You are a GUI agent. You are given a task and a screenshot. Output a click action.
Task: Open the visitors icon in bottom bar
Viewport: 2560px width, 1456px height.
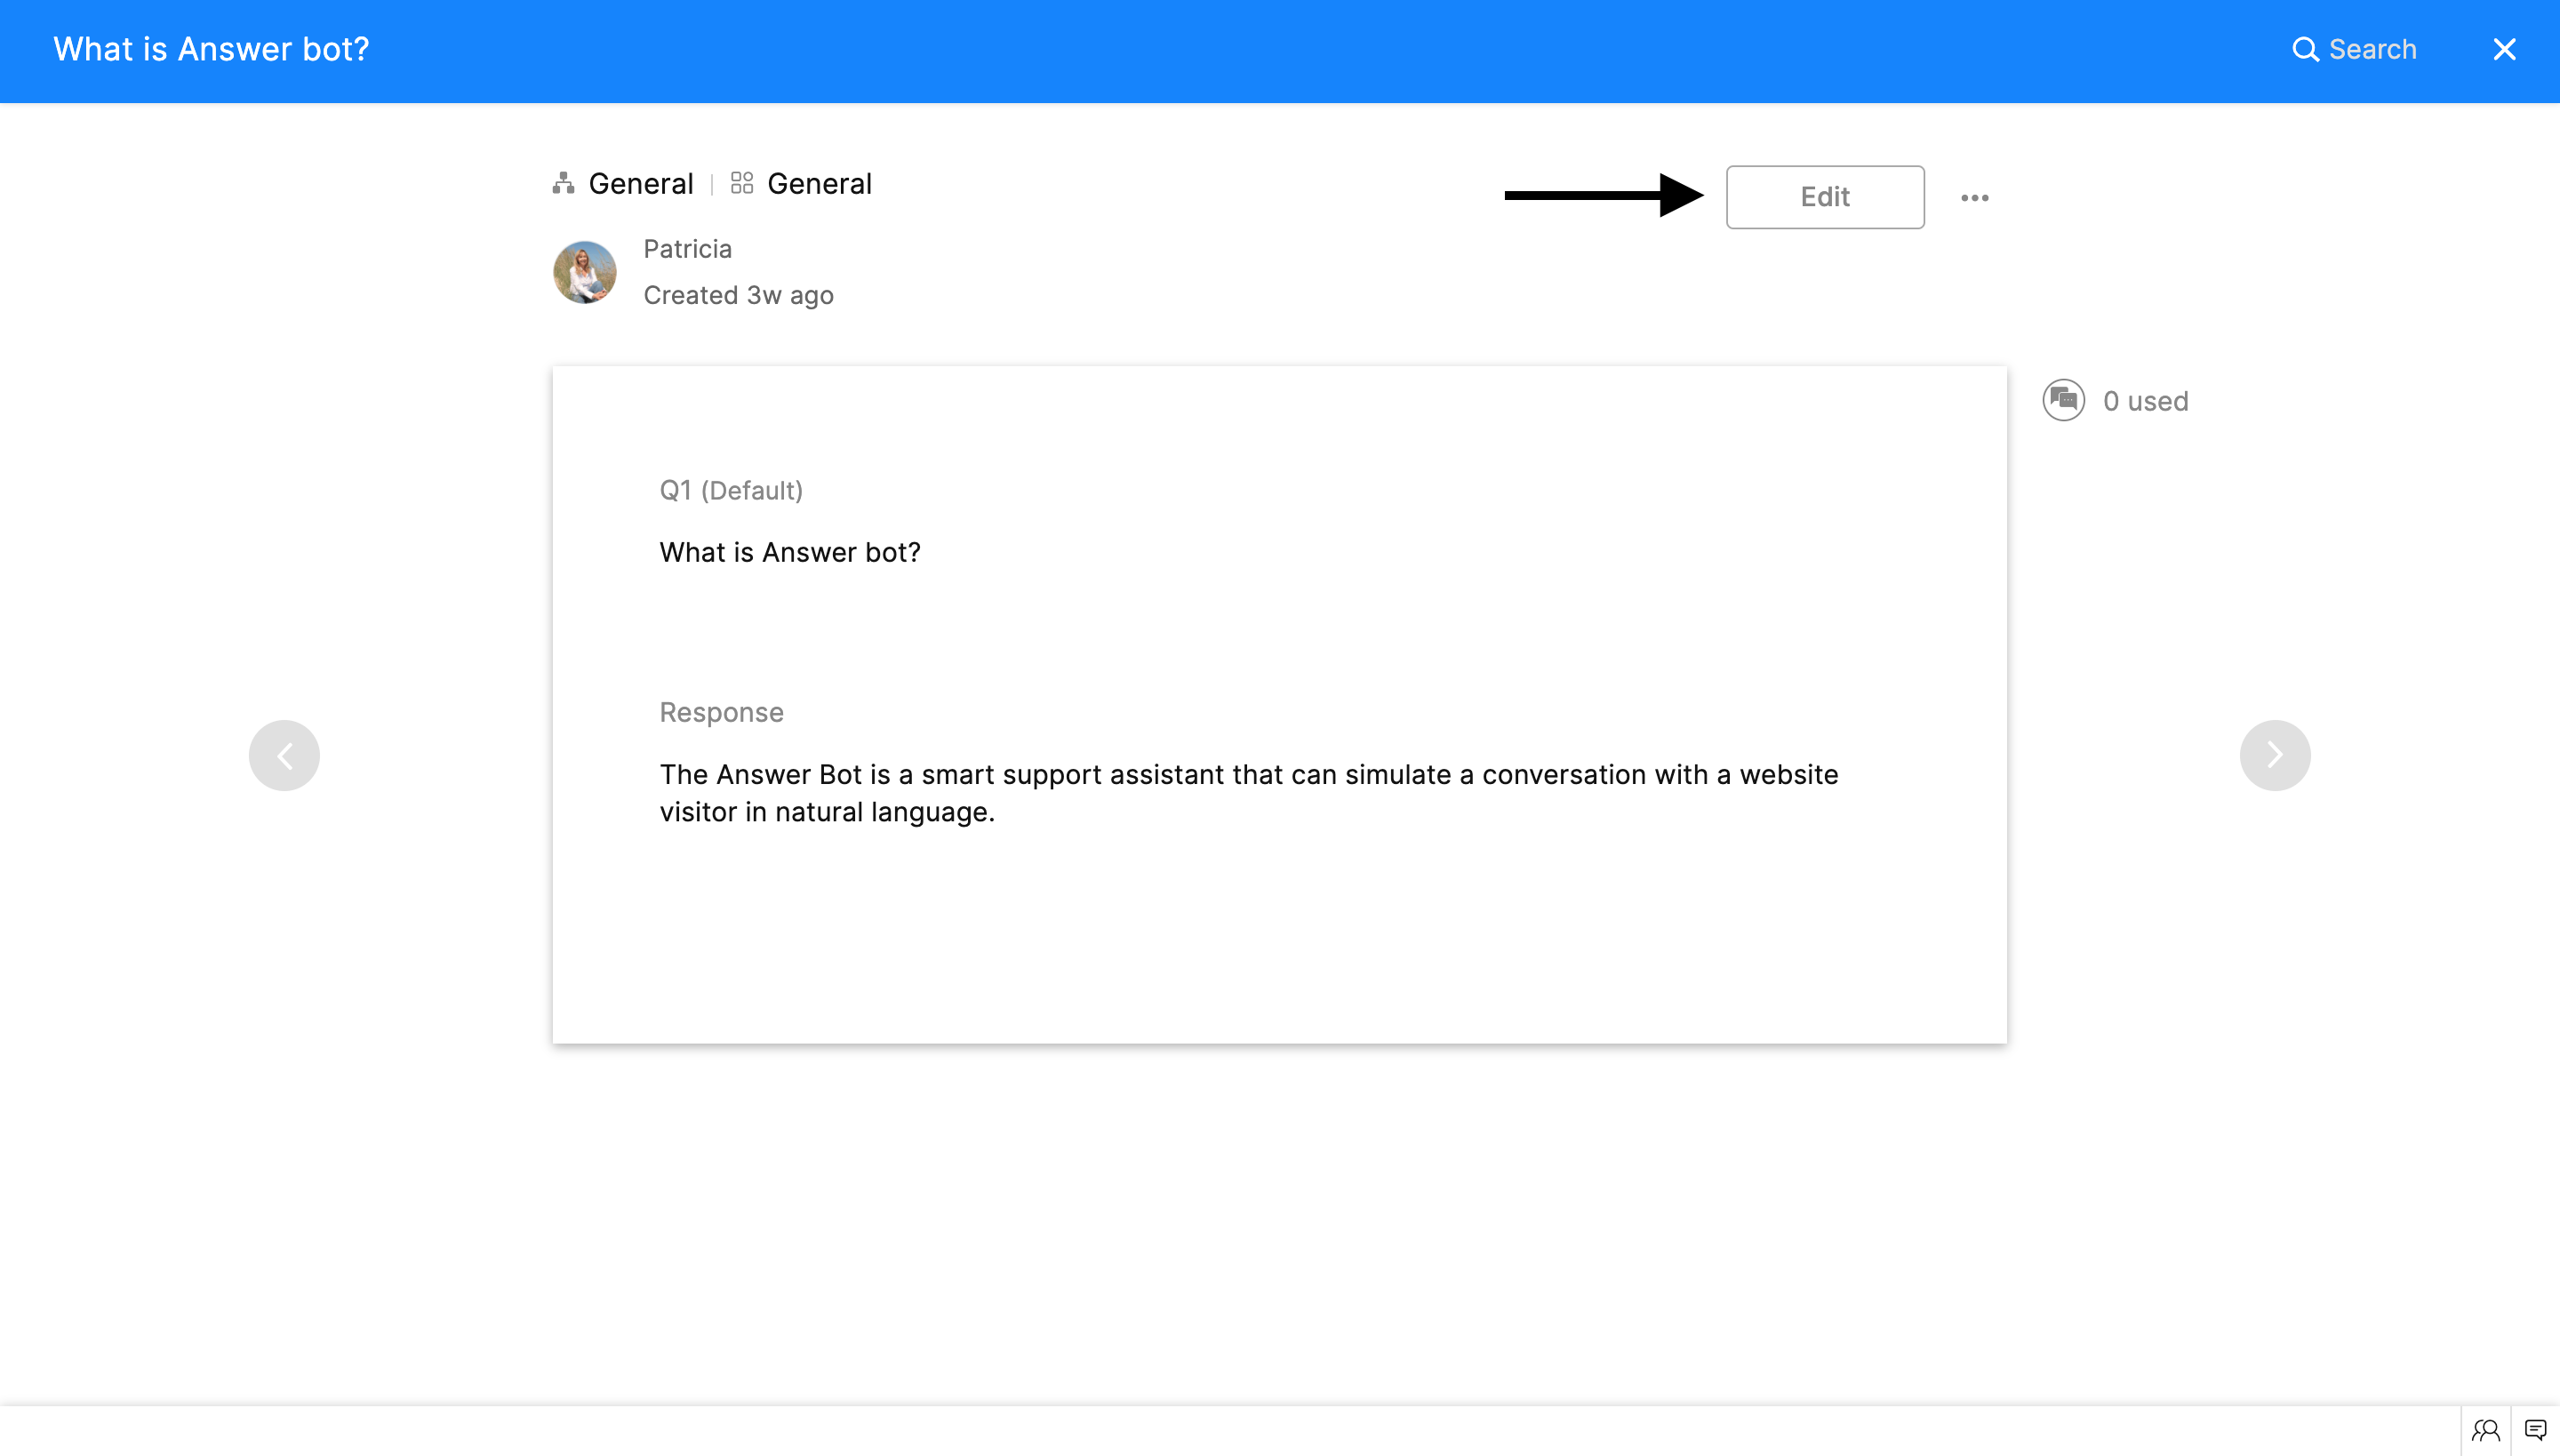[x=2486, y=1430]
